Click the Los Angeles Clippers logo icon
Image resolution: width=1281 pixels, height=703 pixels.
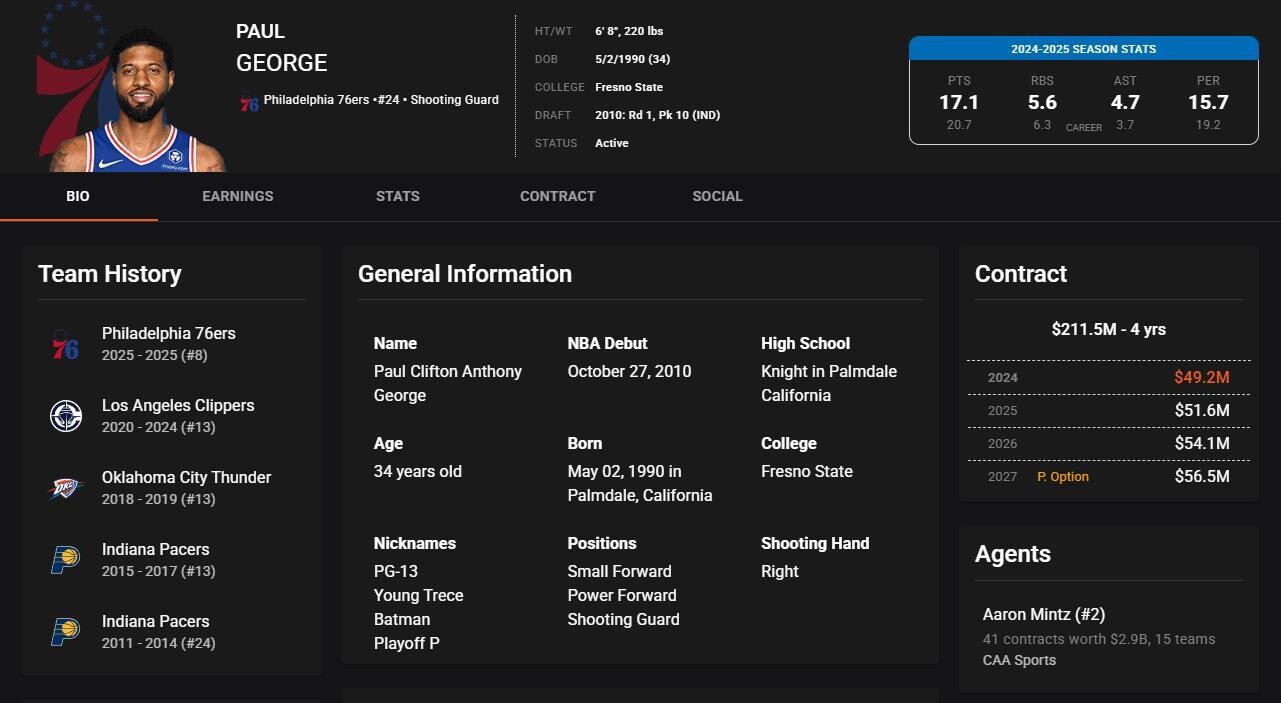[x=66, y=416]
